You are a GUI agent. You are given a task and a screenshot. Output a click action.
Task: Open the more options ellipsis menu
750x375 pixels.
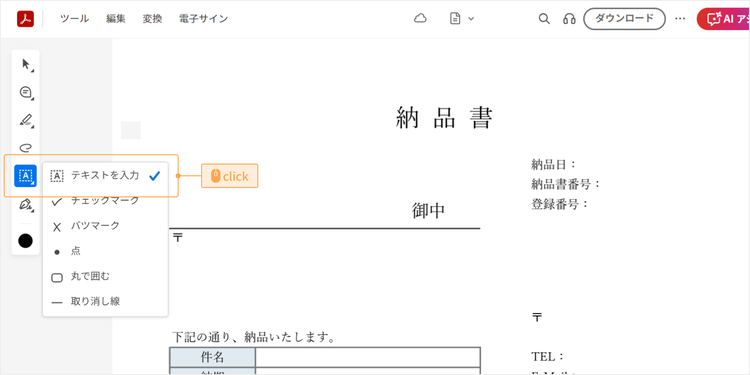coord(680,19)
